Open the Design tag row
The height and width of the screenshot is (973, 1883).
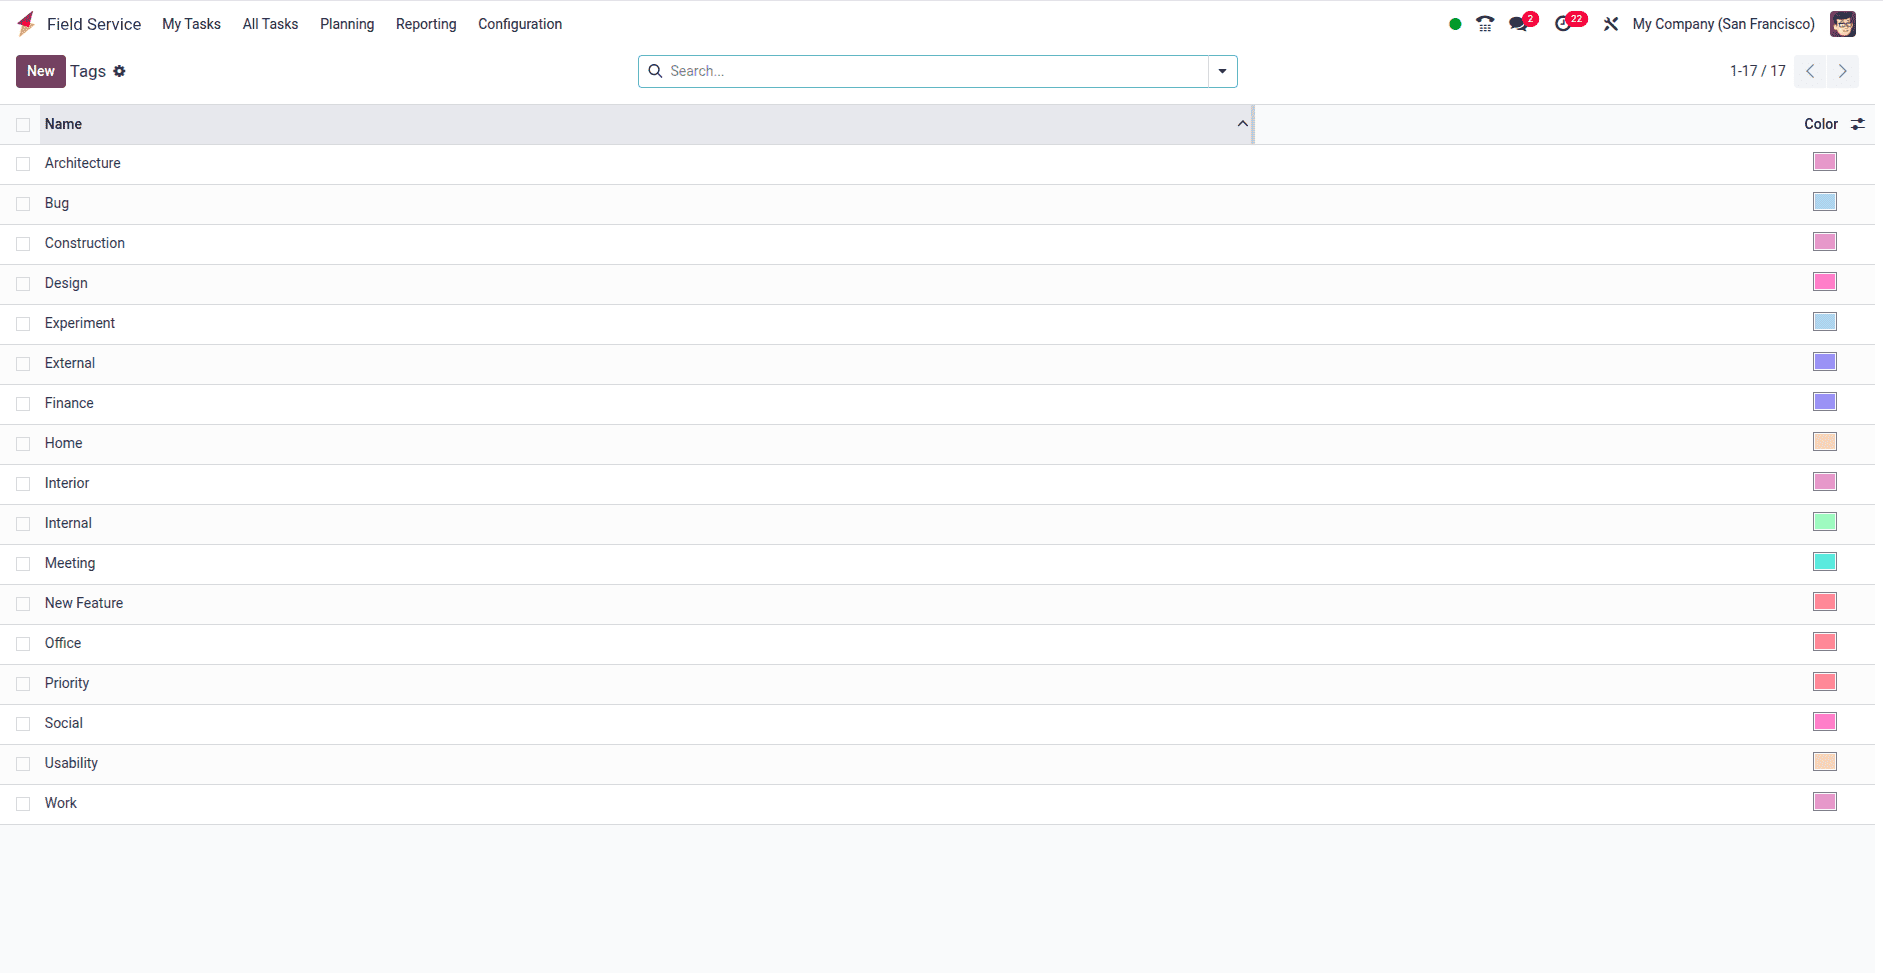tap(937, 284)
